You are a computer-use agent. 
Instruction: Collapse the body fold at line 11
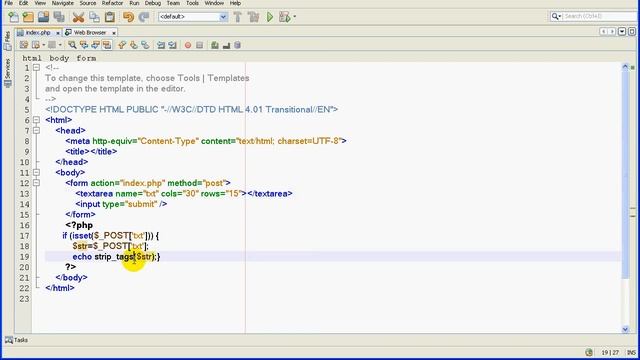pyautogui.click(x=36, y=173)
